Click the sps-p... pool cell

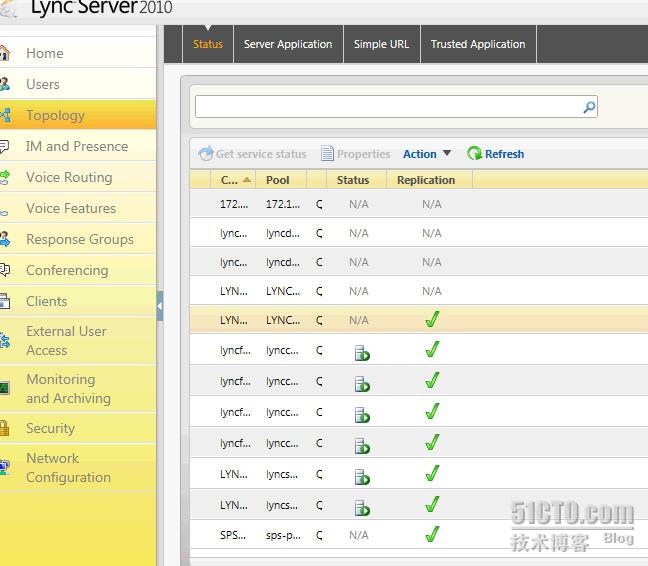click(283, 535)
